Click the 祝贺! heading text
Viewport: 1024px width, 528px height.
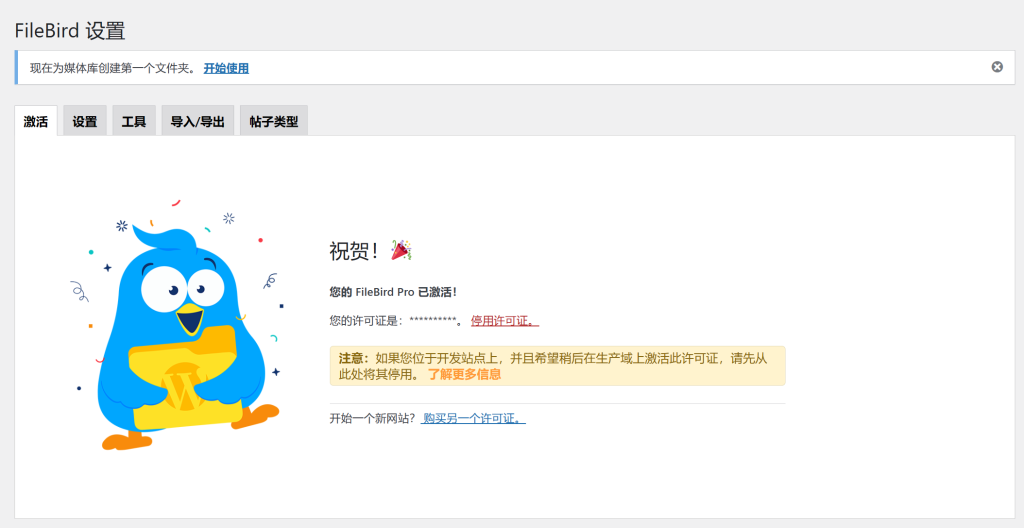(353, 251)
